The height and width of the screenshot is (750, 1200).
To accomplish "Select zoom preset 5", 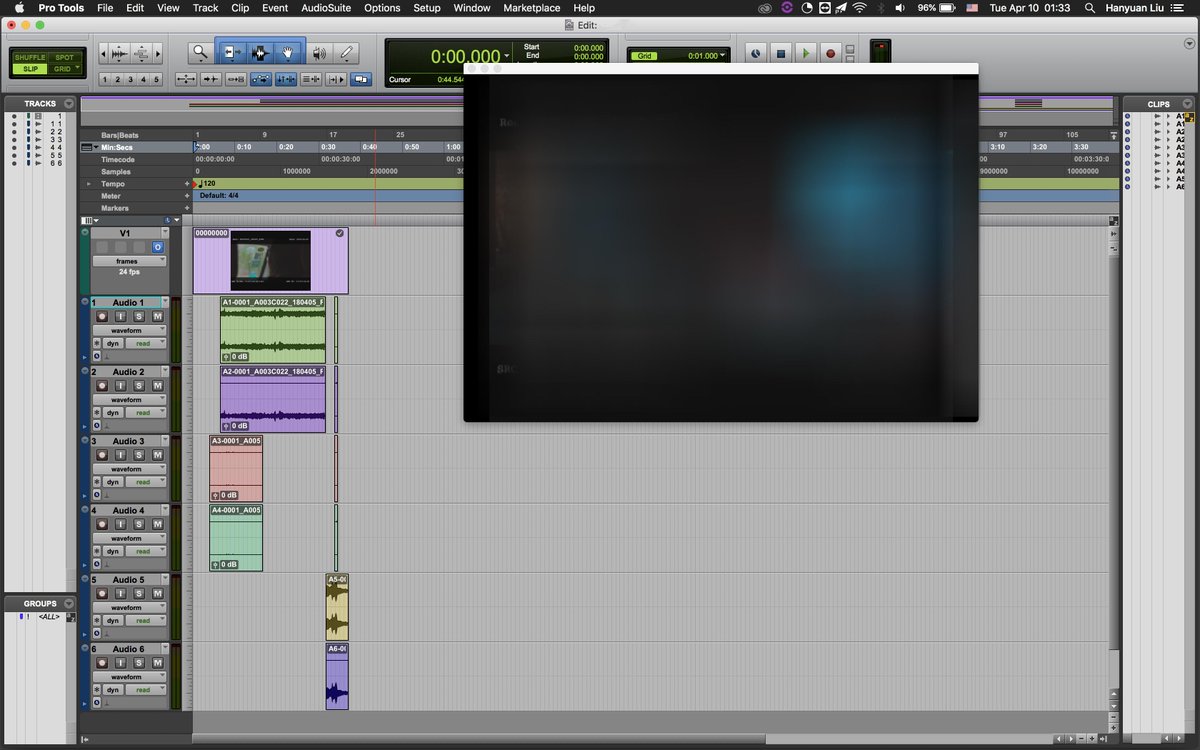I will (x=156, y=80).
